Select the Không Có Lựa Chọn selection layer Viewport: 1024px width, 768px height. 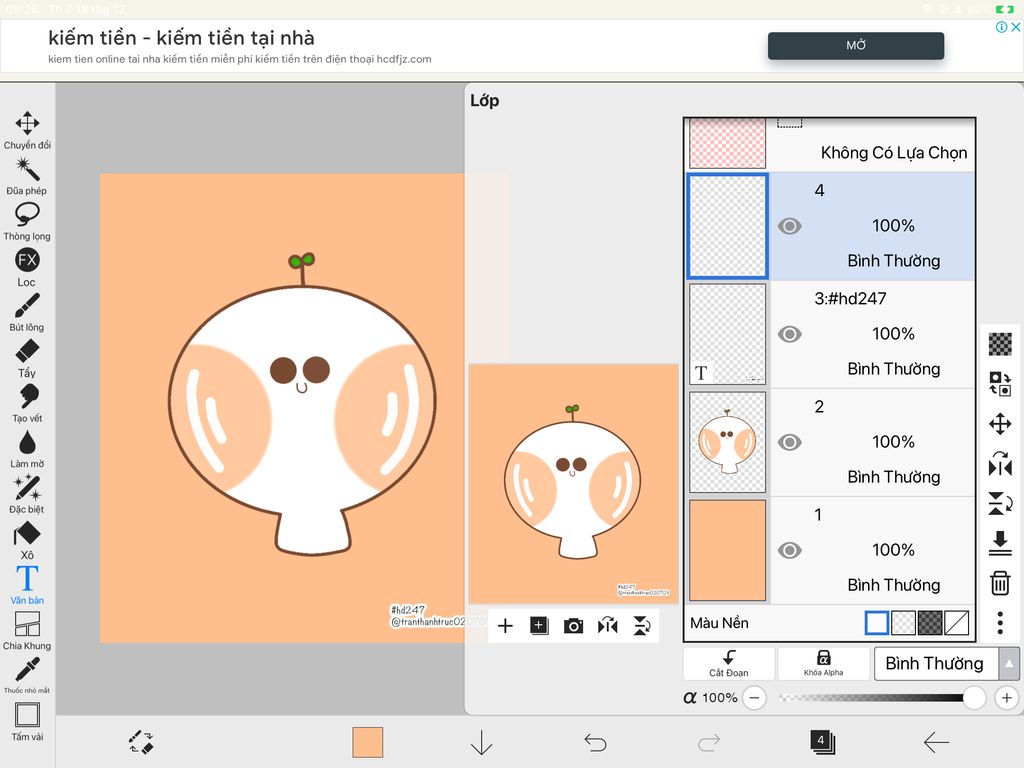831,145
